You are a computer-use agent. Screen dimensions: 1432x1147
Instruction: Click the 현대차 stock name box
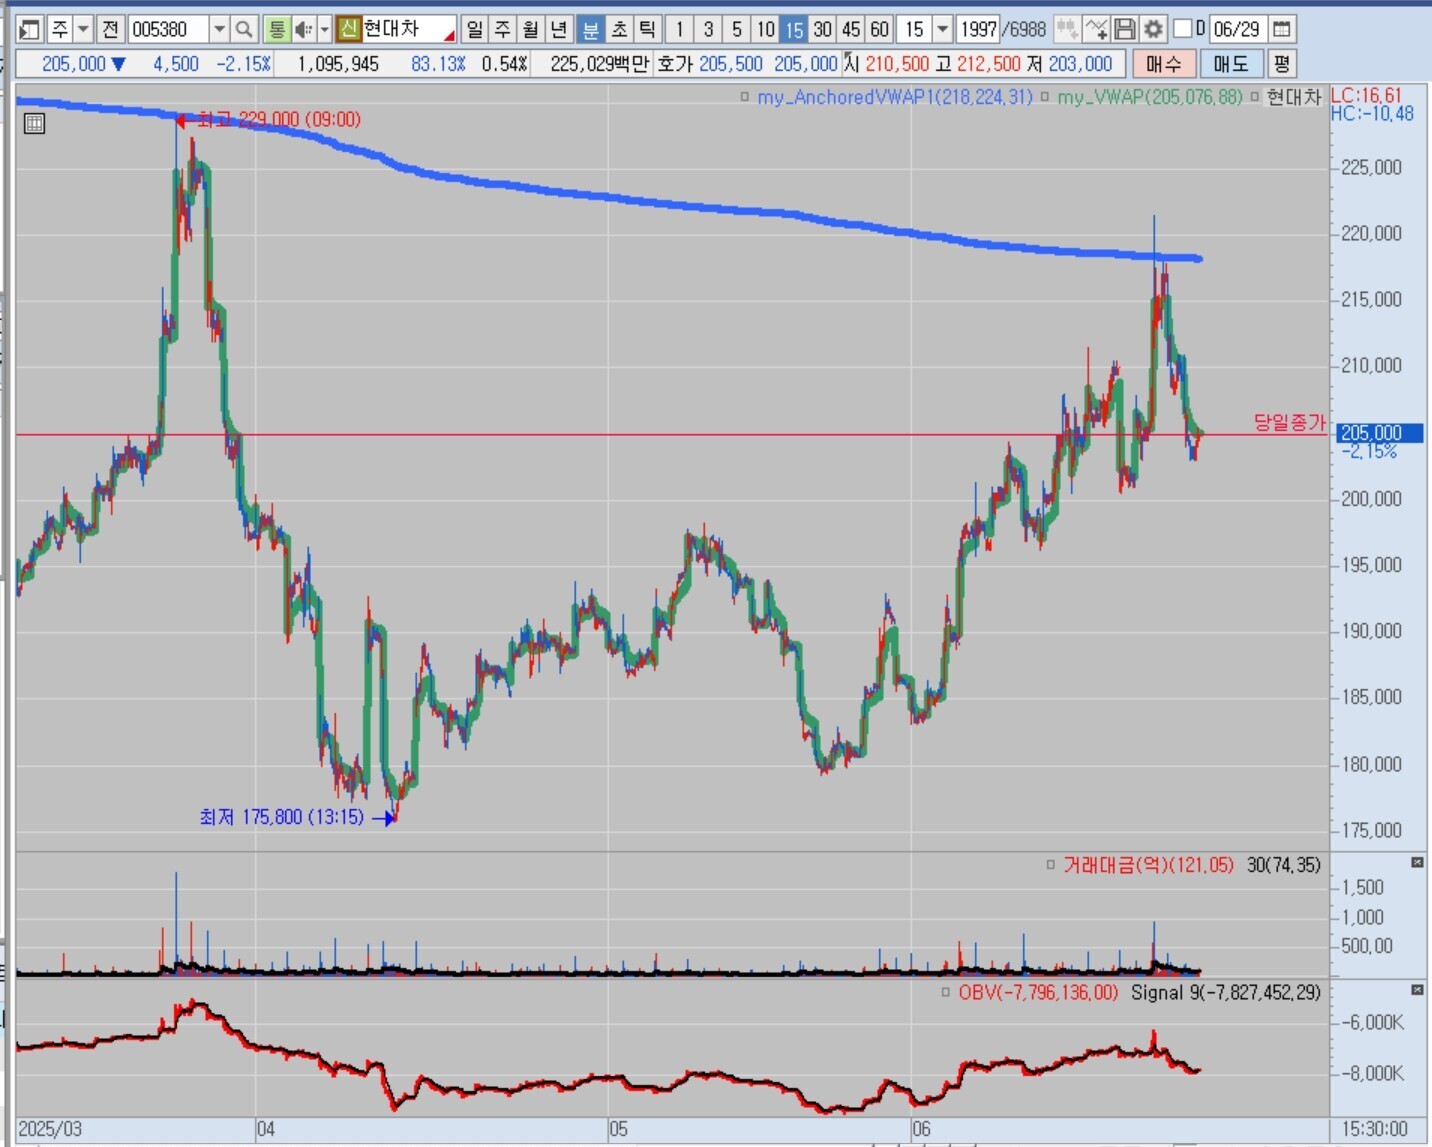408,29
